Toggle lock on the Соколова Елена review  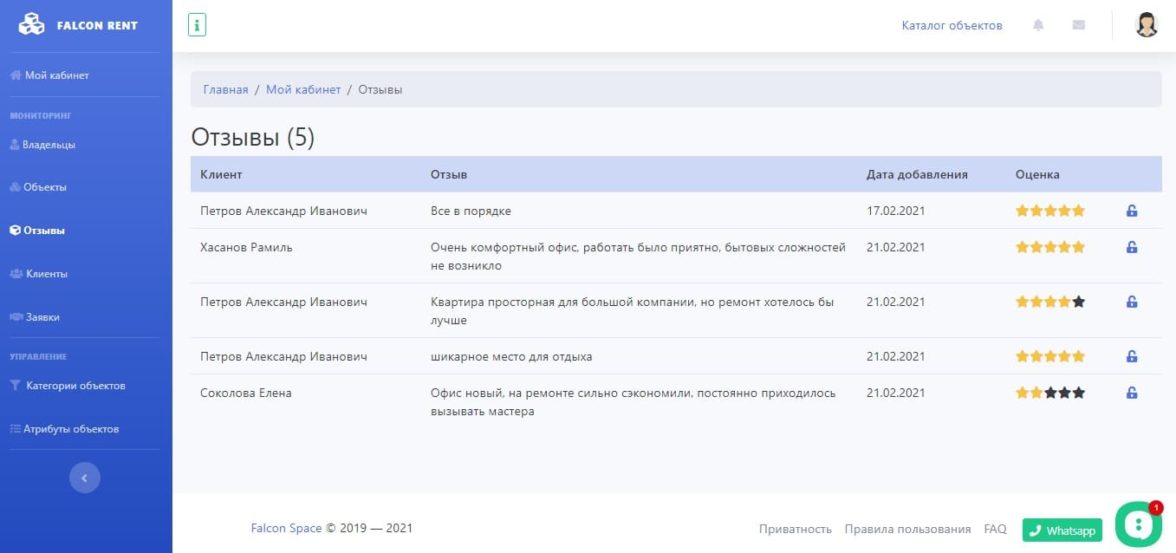click(1132, 393)
